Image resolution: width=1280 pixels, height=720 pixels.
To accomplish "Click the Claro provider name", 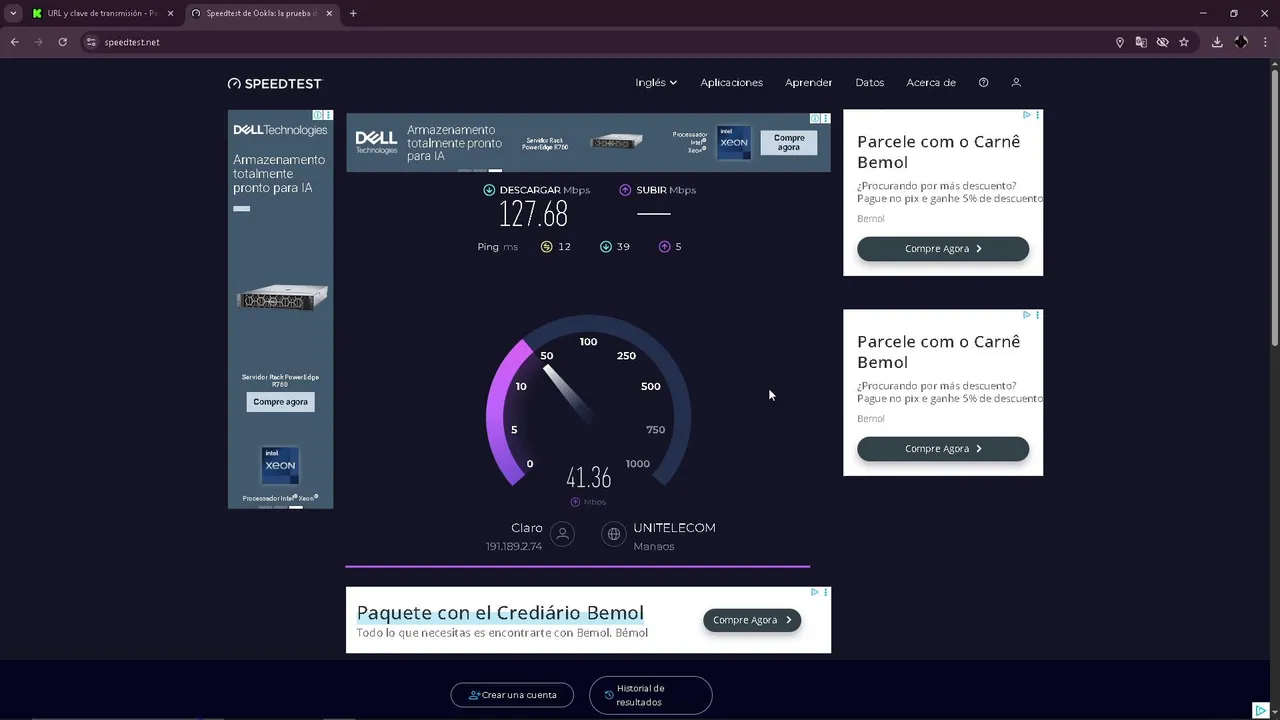I will (527, 528).
